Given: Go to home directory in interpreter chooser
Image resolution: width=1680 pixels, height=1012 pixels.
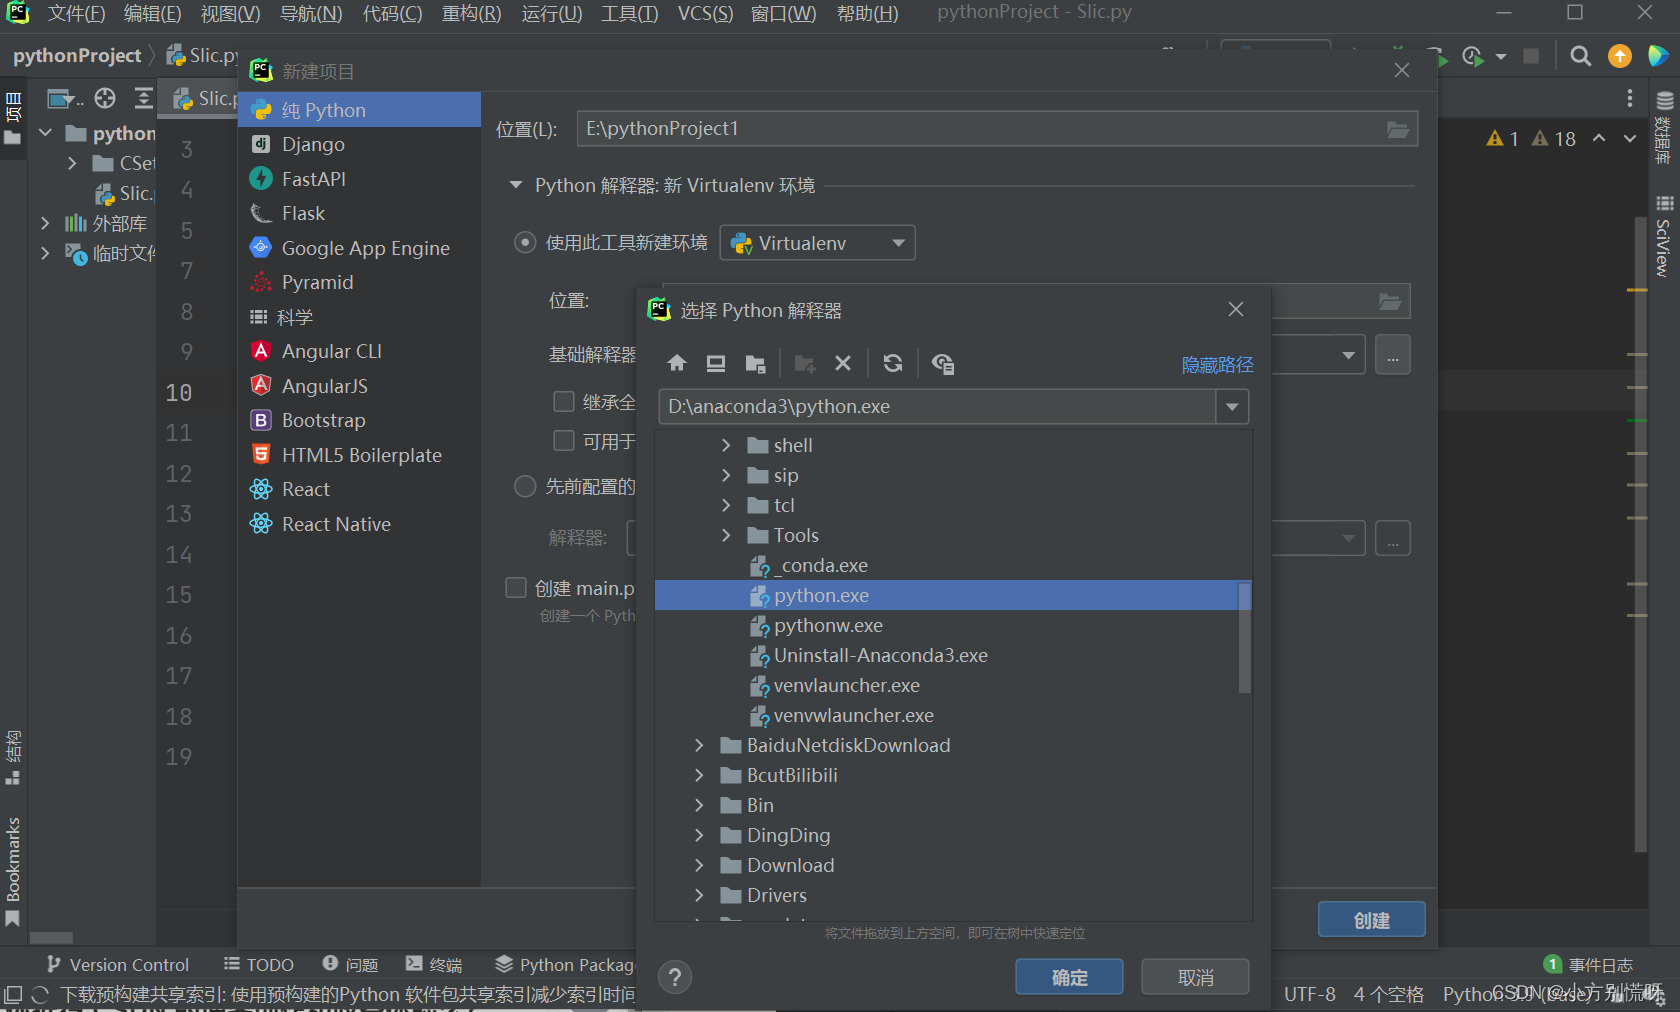Looking at the screenshot, I should coord(677,363).
